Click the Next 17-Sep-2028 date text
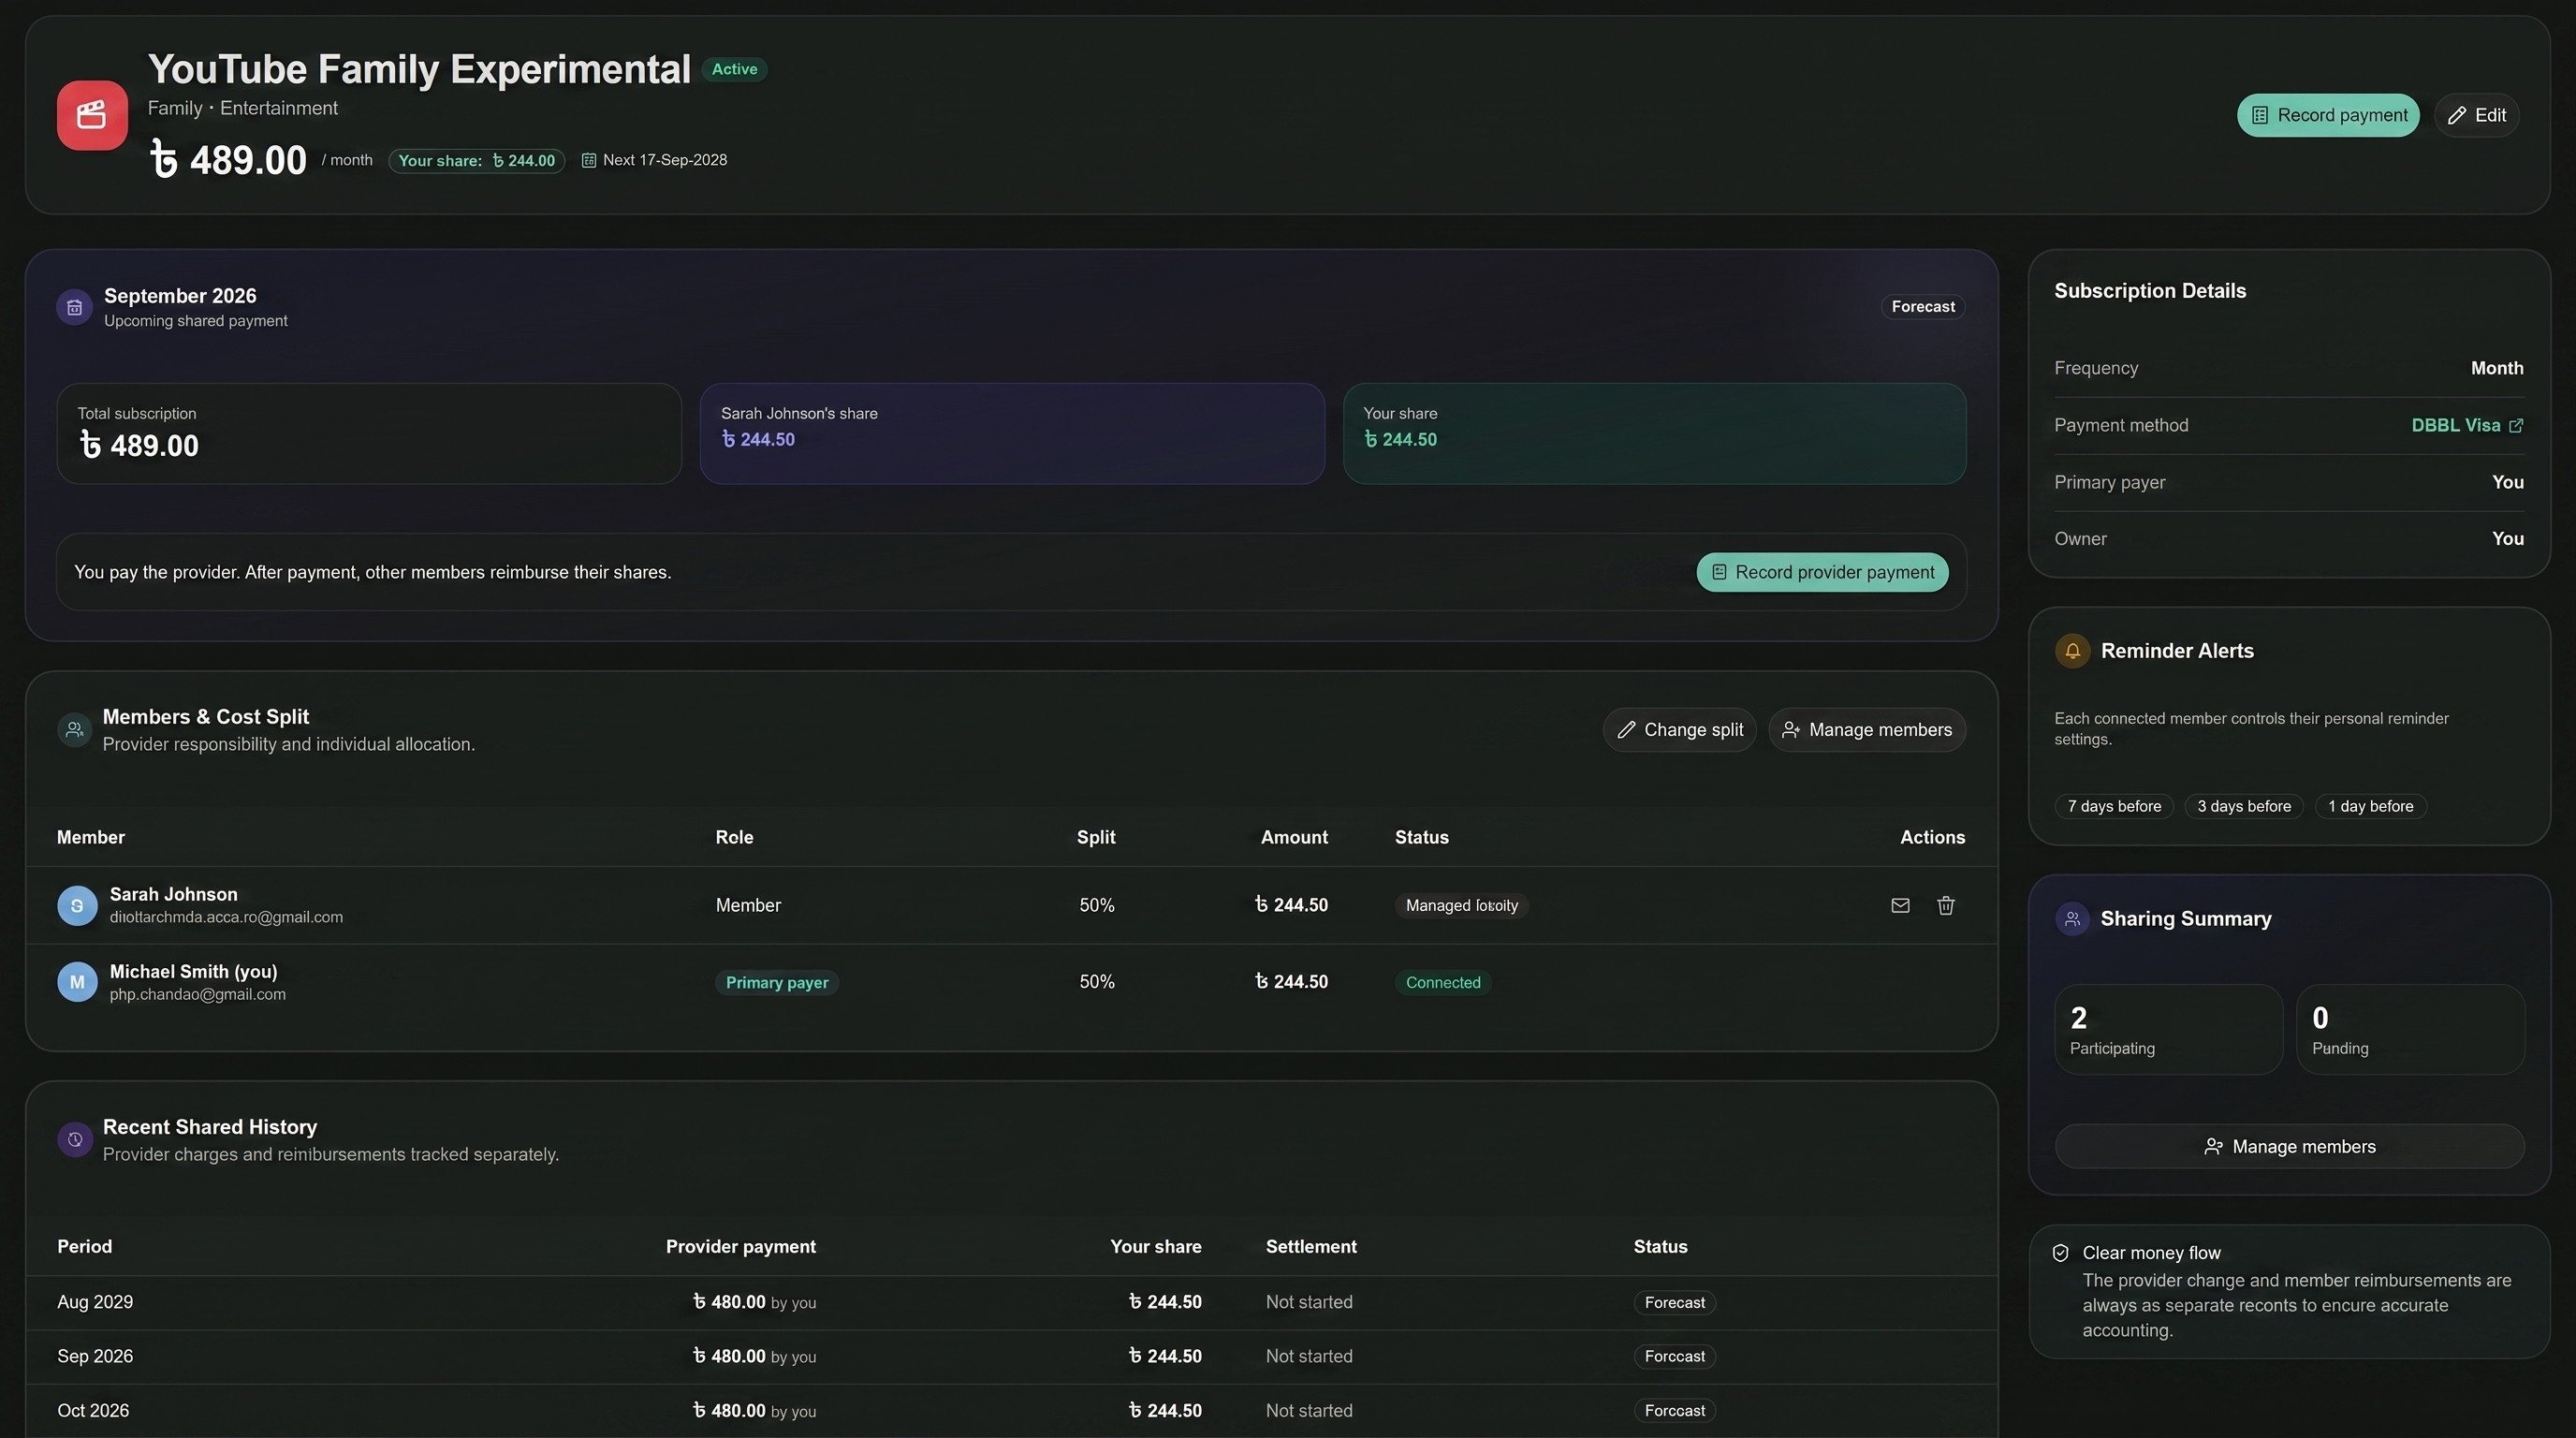Screen dimensions: 2576x1438 click(664, 160)
